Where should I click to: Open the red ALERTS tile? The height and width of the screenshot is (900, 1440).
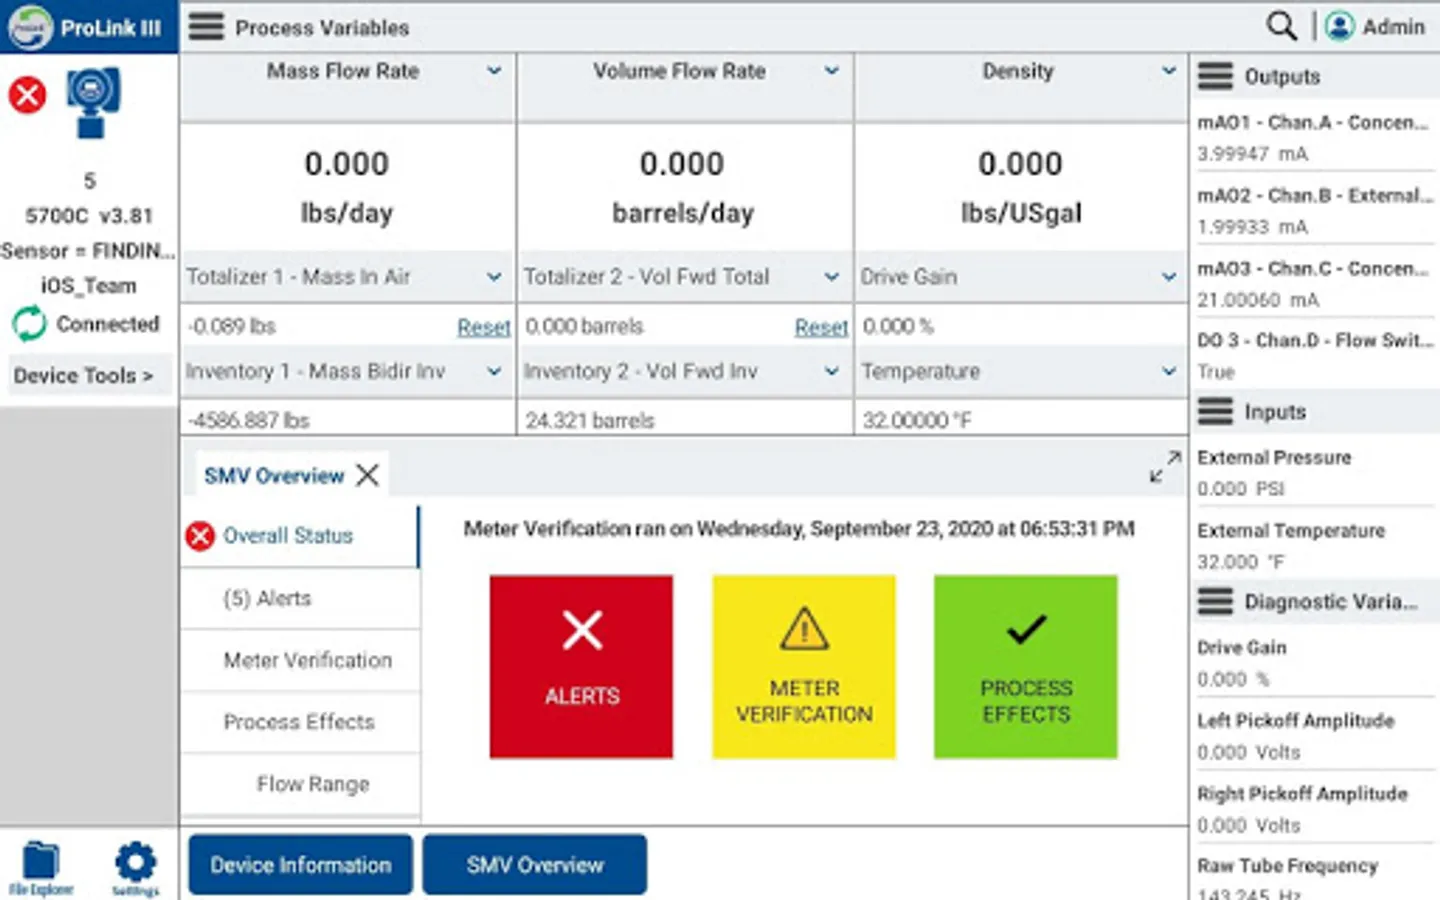click(581, 666)
